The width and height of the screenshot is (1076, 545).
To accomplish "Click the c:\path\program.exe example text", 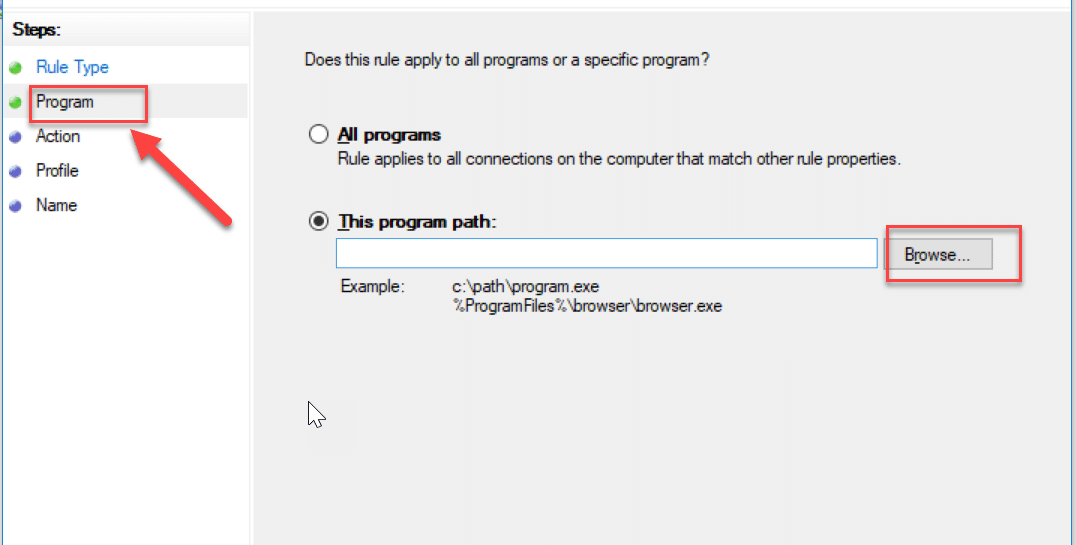I will pos(525,288).
